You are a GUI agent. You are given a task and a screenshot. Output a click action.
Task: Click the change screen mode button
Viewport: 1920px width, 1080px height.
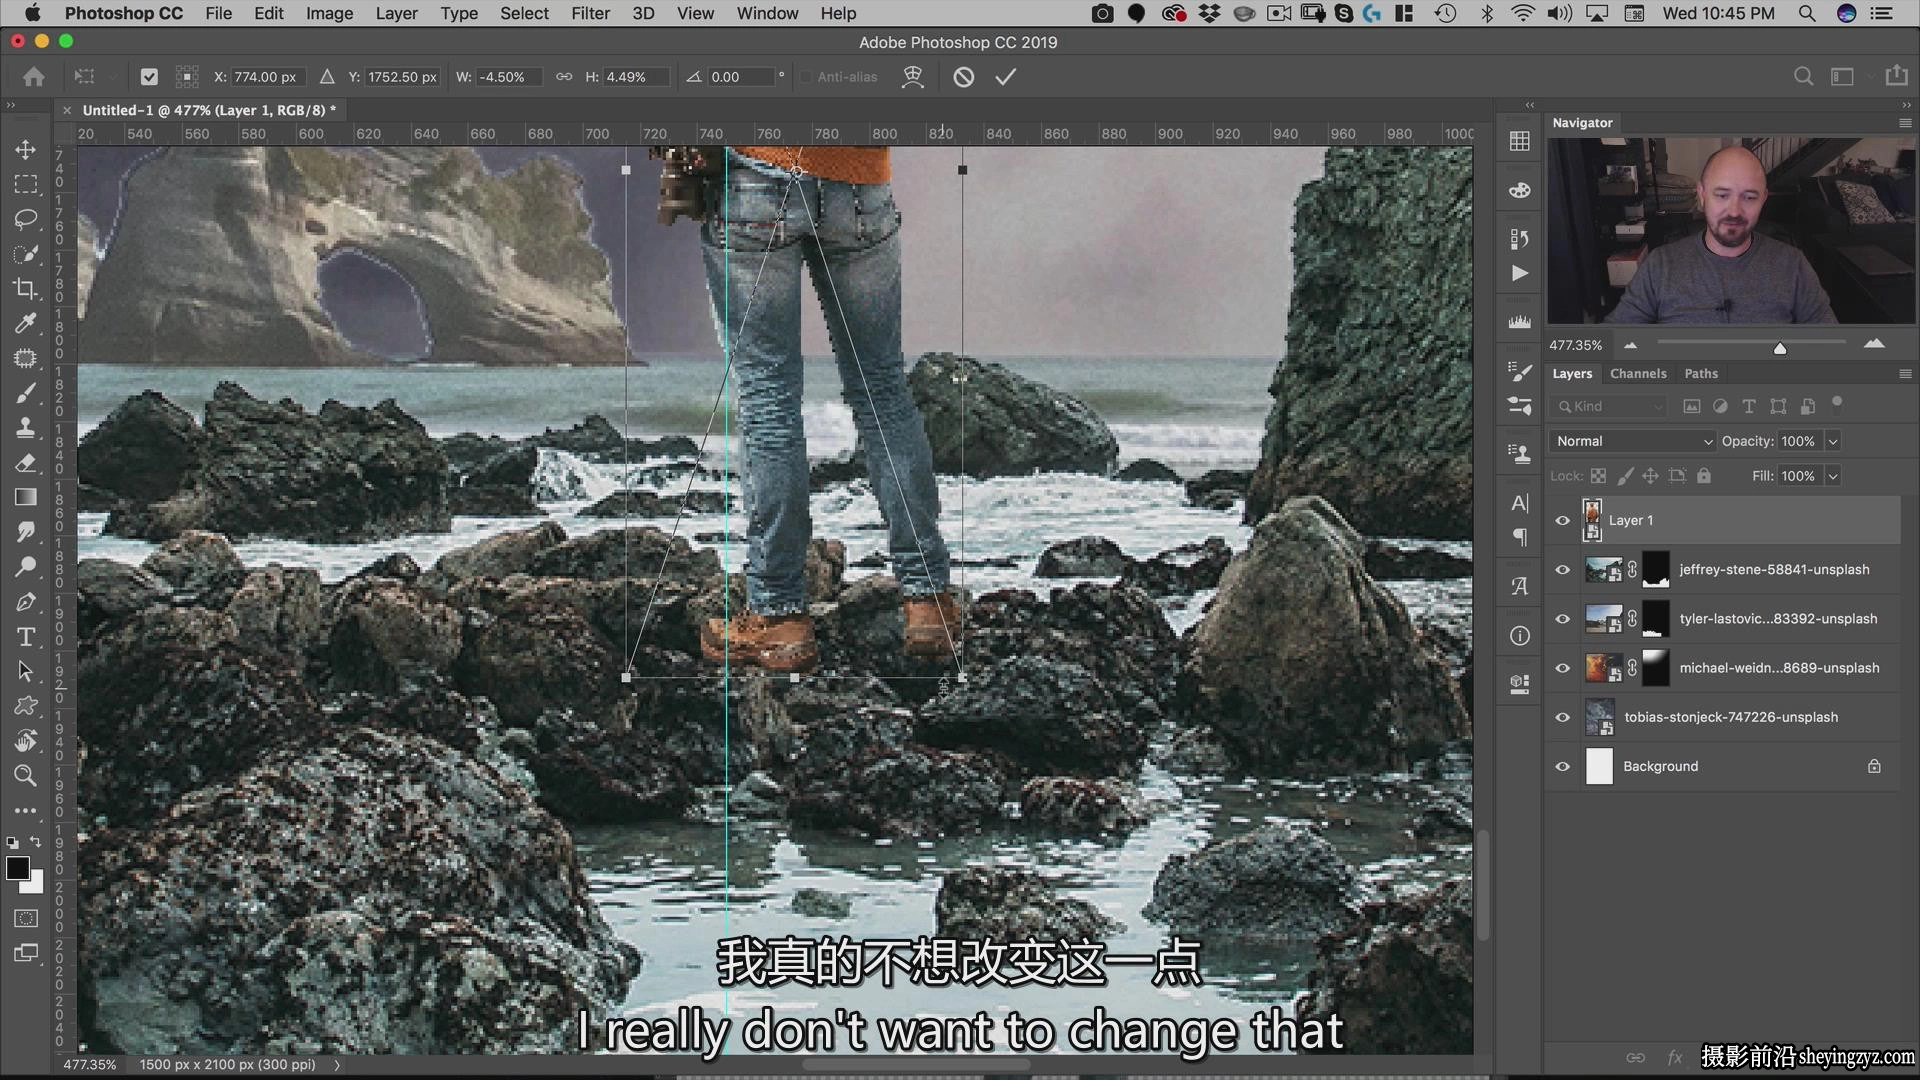[x=26, y=953]
